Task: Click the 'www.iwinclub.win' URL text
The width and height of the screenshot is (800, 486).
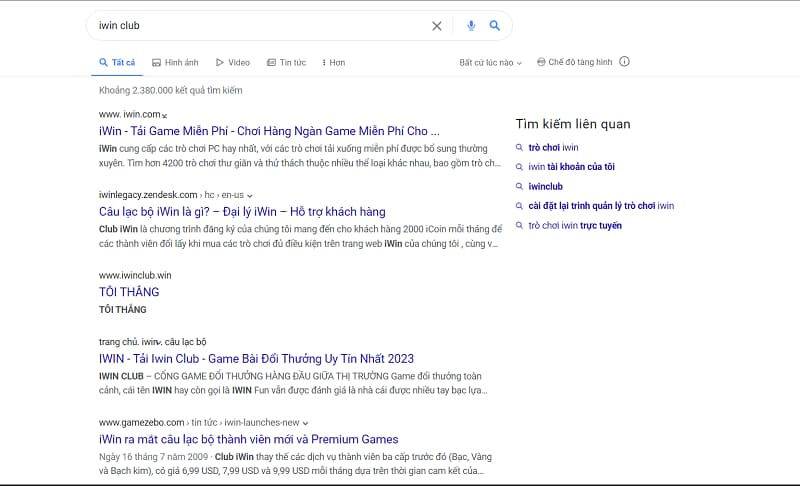Action: [x=135, y=275]
